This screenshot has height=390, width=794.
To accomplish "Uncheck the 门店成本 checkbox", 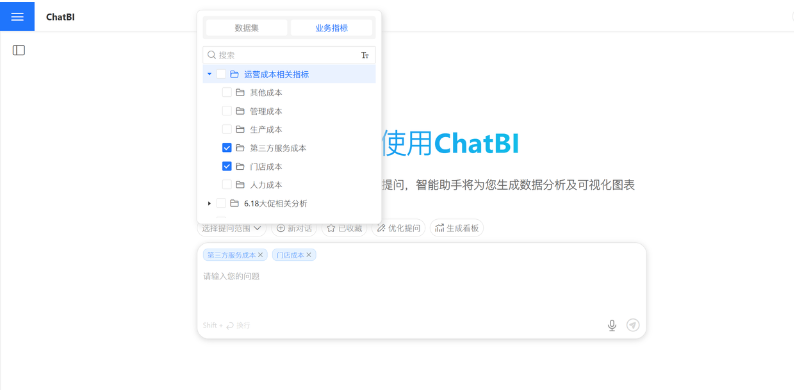I will [227, 166].
